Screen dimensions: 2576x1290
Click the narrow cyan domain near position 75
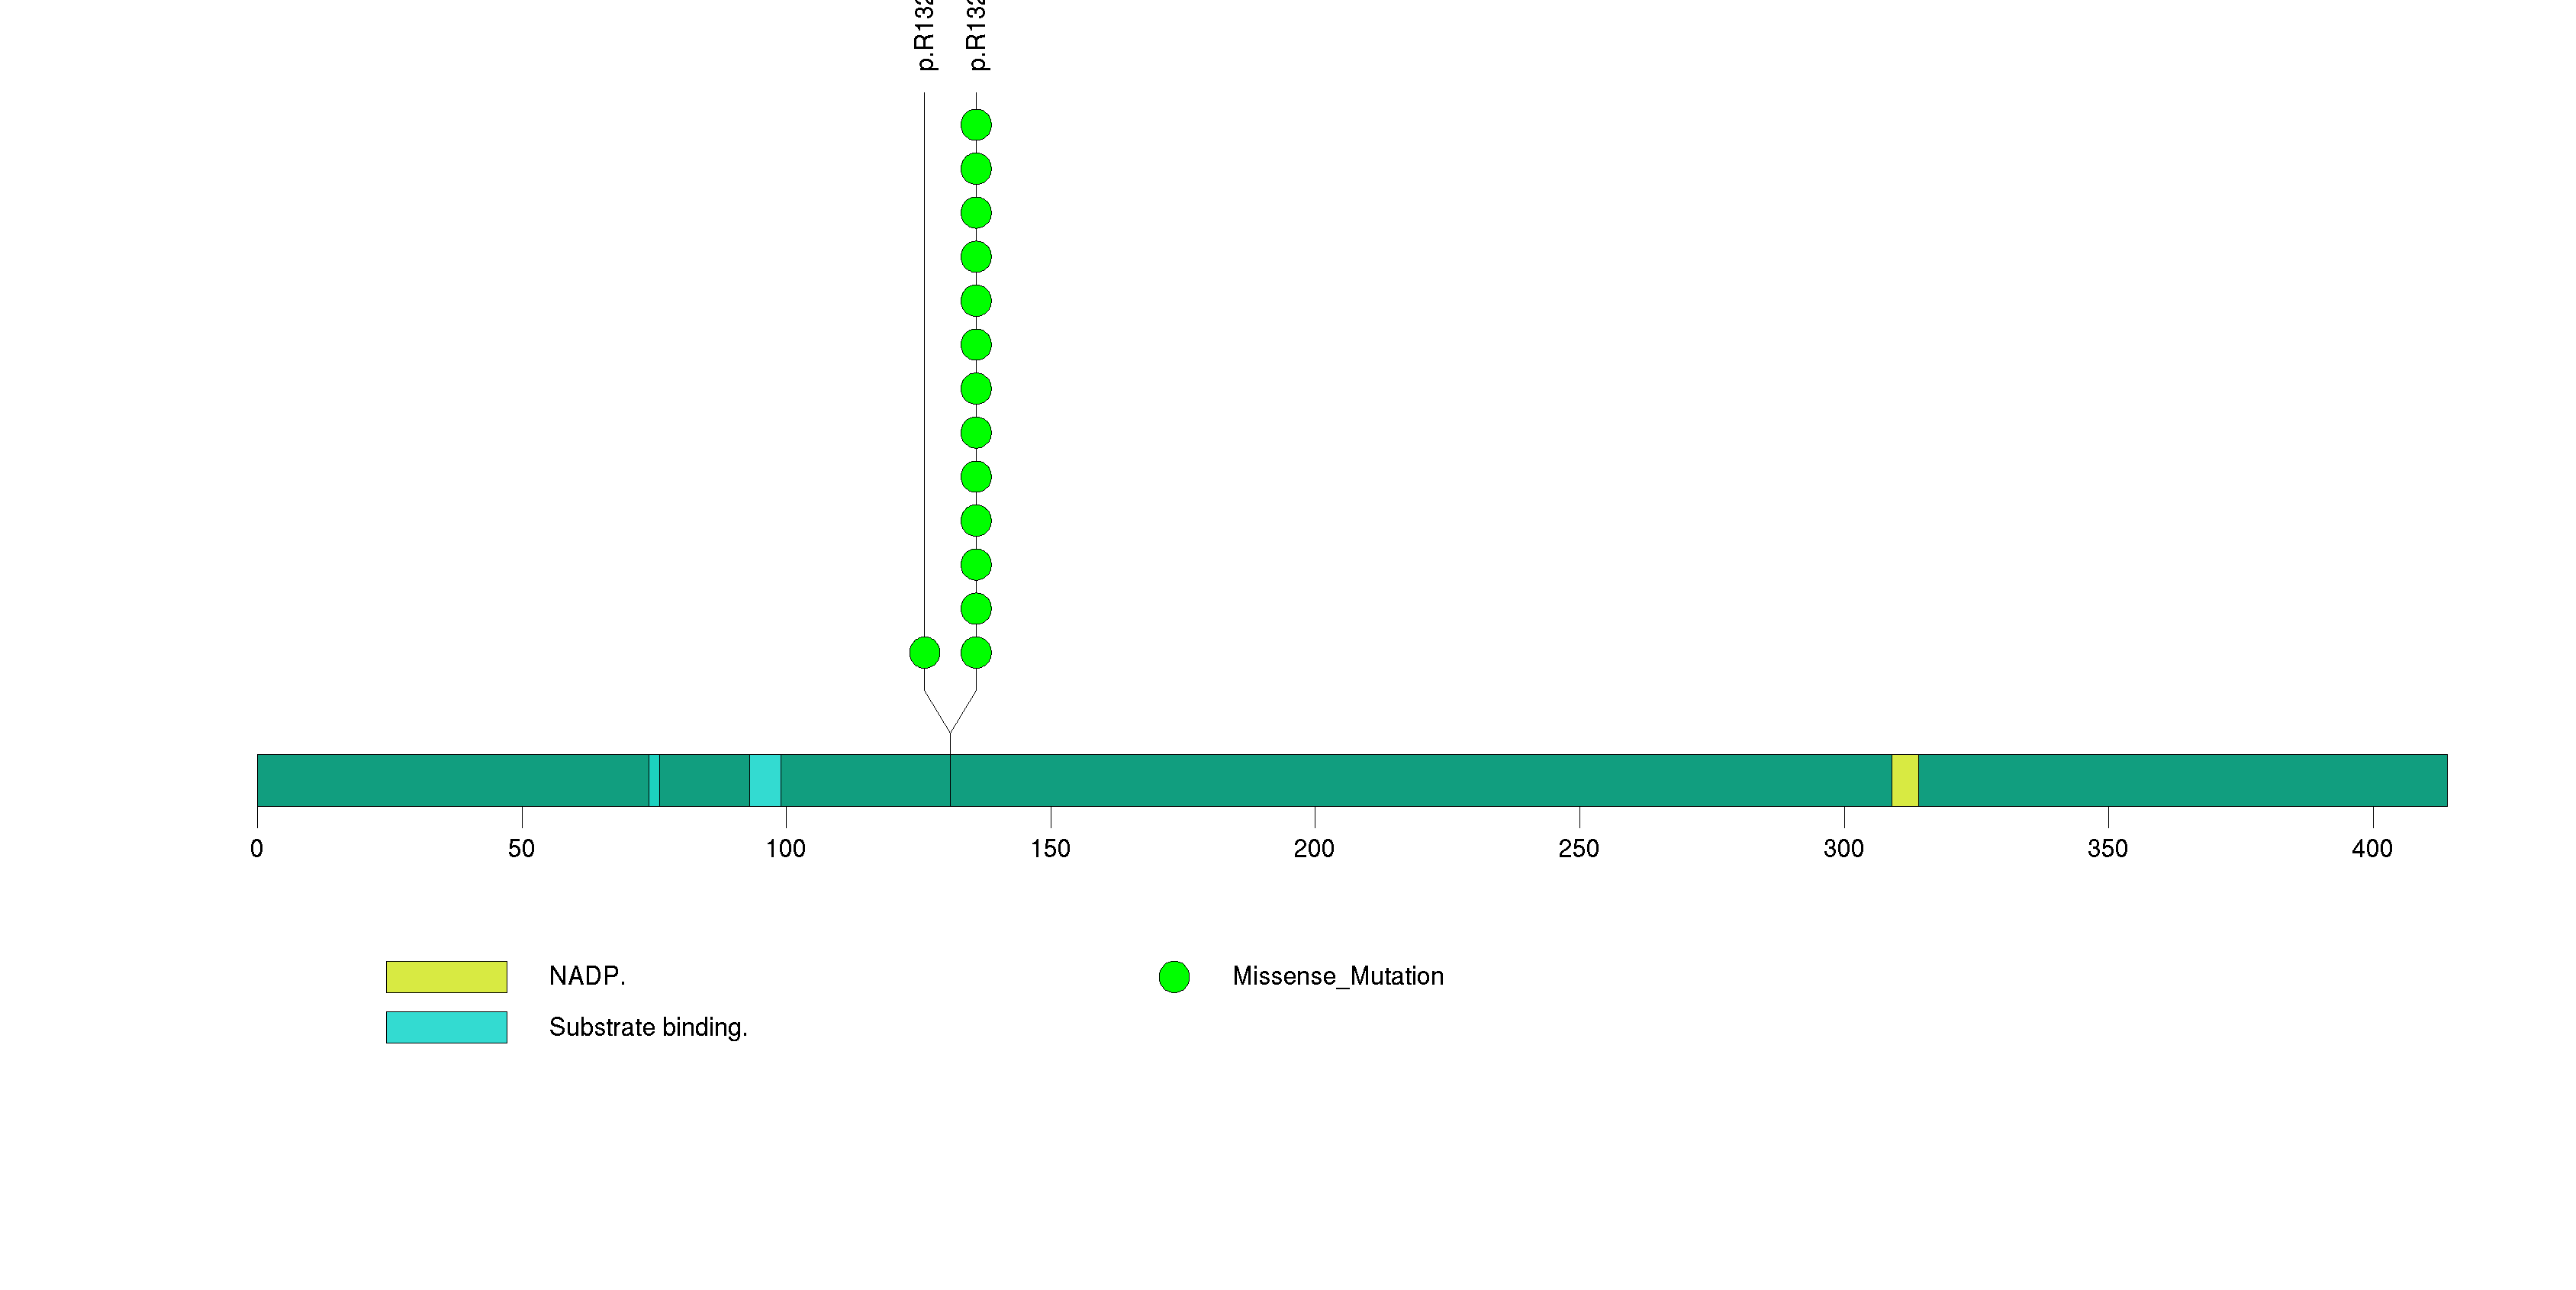click(654, 780)
